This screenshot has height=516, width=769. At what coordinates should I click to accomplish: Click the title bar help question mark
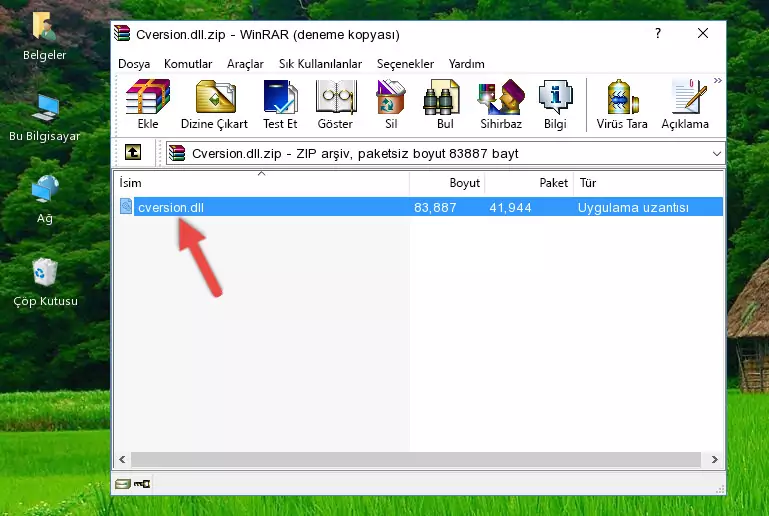[658, 33]
